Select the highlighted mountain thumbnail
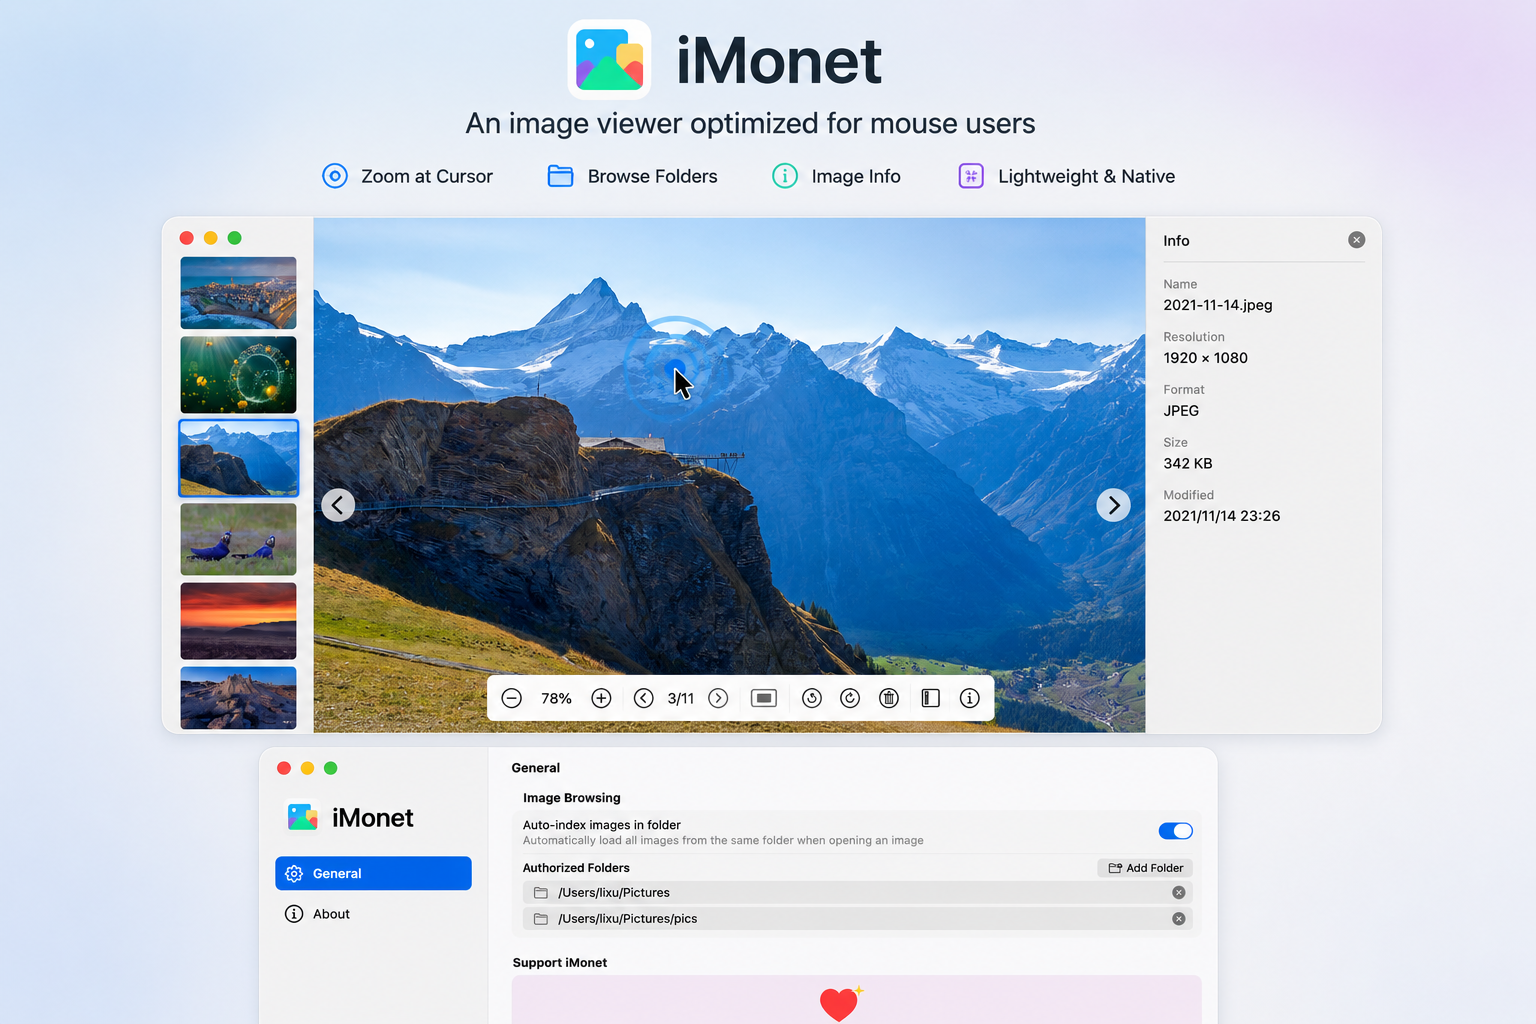Screen dimensions: 1536x1024 click(x=238, y=458)
